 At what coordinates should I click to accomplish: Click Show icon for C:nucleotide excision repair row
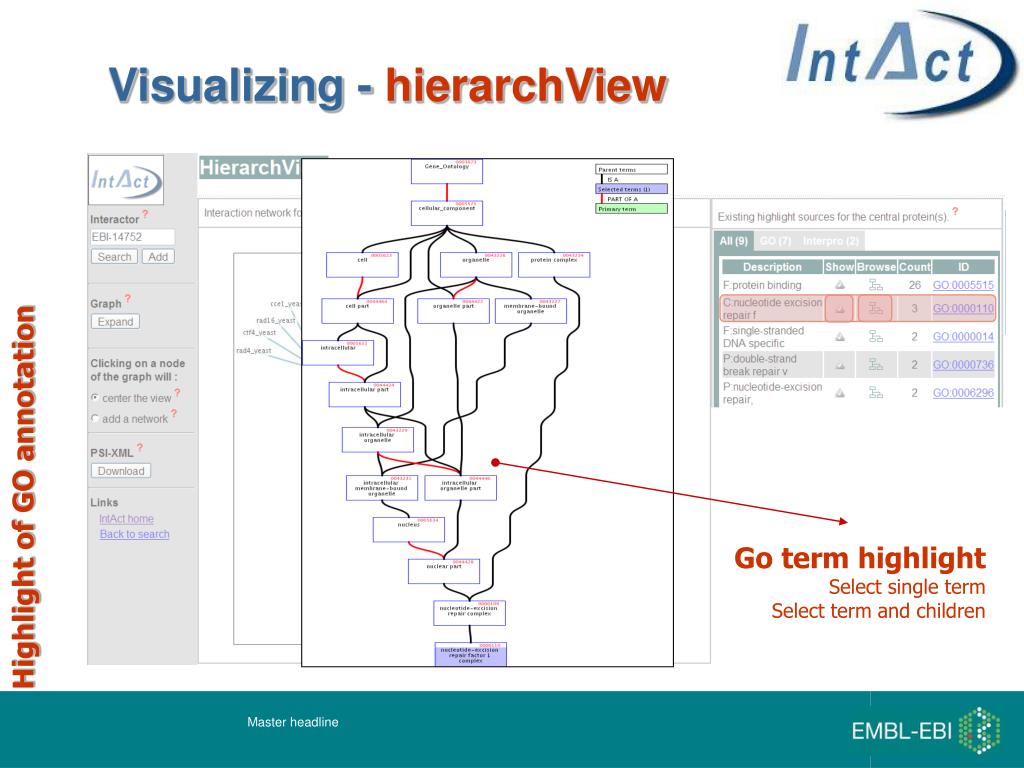tap(839, 308)
